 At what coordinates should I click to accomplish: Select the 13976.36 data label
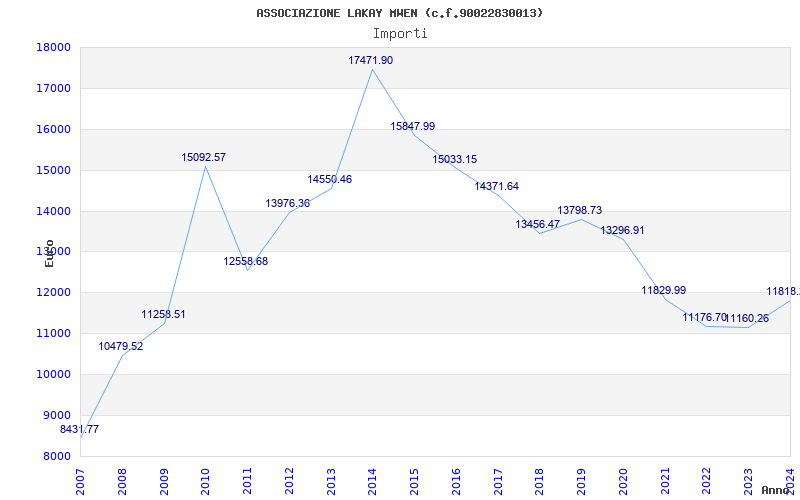287,203
